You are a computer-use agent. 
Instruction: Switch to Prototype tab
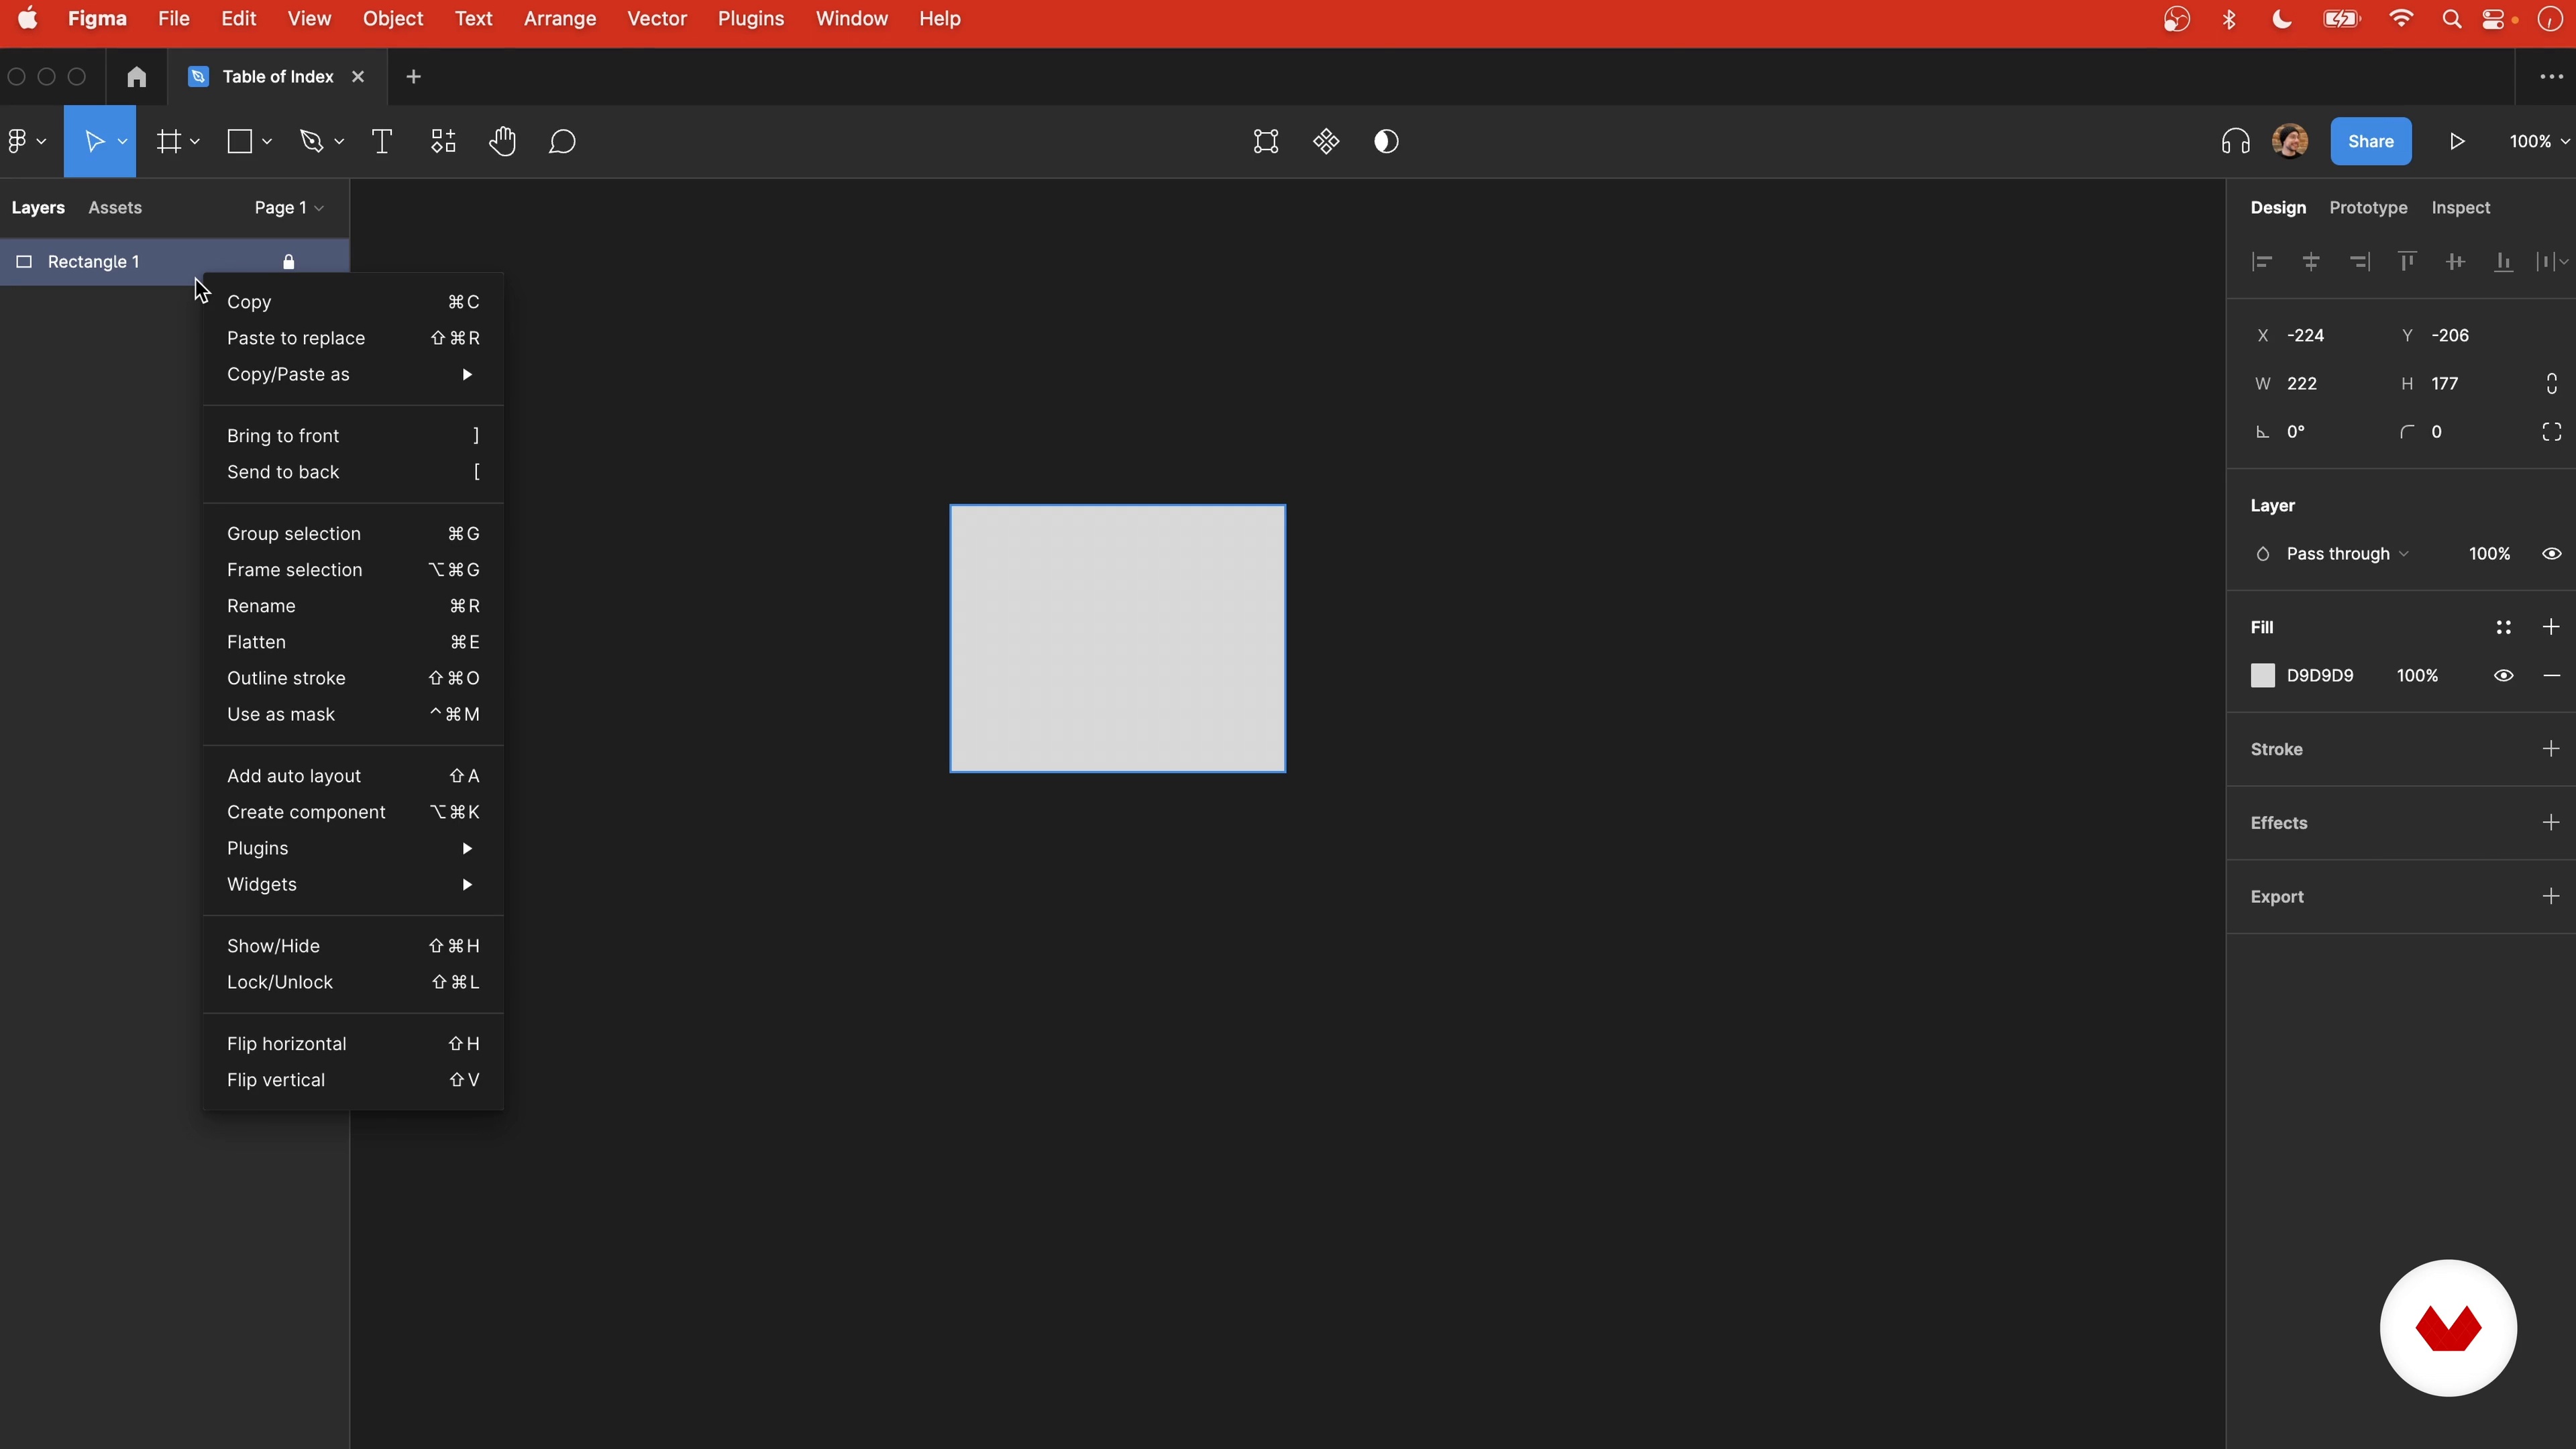(2368, 208)
